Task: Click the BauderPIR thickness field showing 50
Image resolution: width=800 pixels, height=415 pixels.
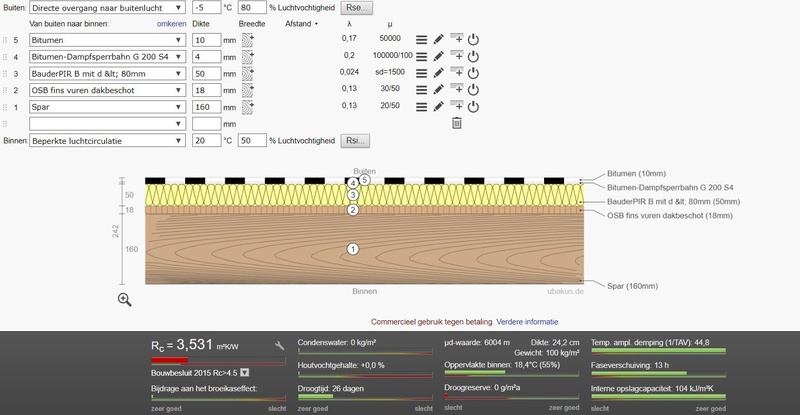Action: coord(207,74)
